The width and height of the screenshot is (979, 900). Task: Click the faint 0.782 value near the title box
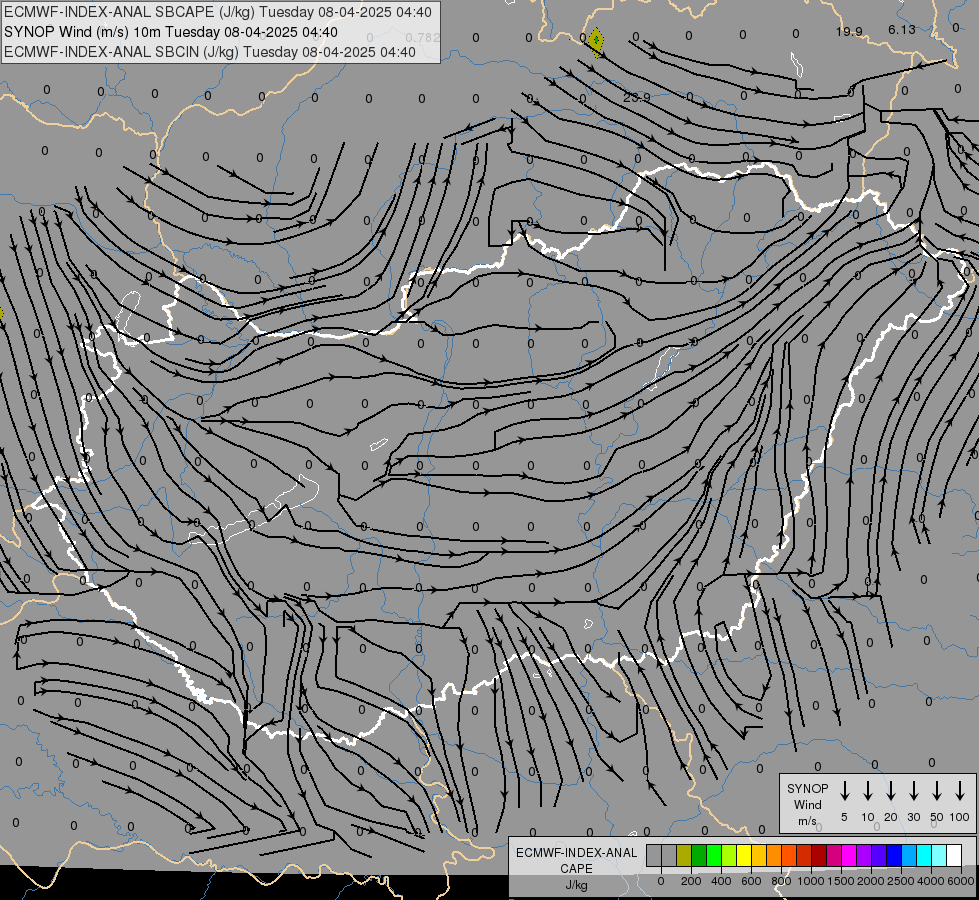pyautogui.click(x=423, y=37)
